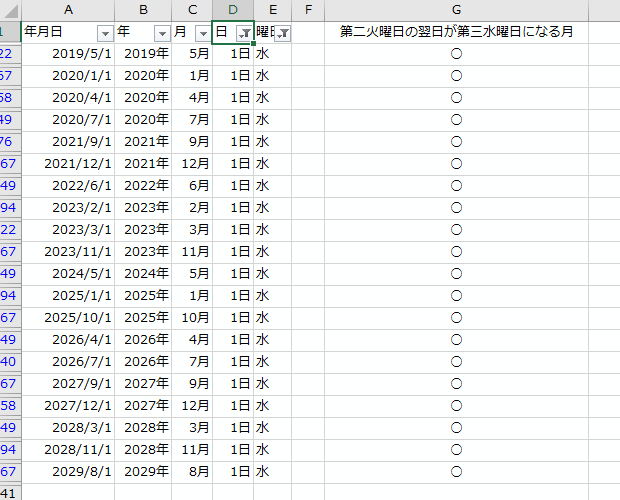The width and height of the screenshot is (620, 500).
Task: Select cell containing 2025/10/1
Action: (68, 318)
